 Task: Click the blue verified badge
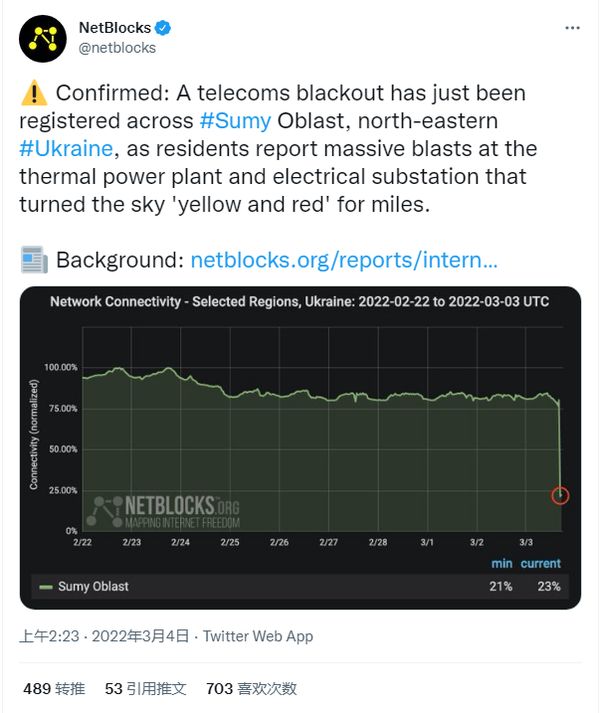pos(162,28)
